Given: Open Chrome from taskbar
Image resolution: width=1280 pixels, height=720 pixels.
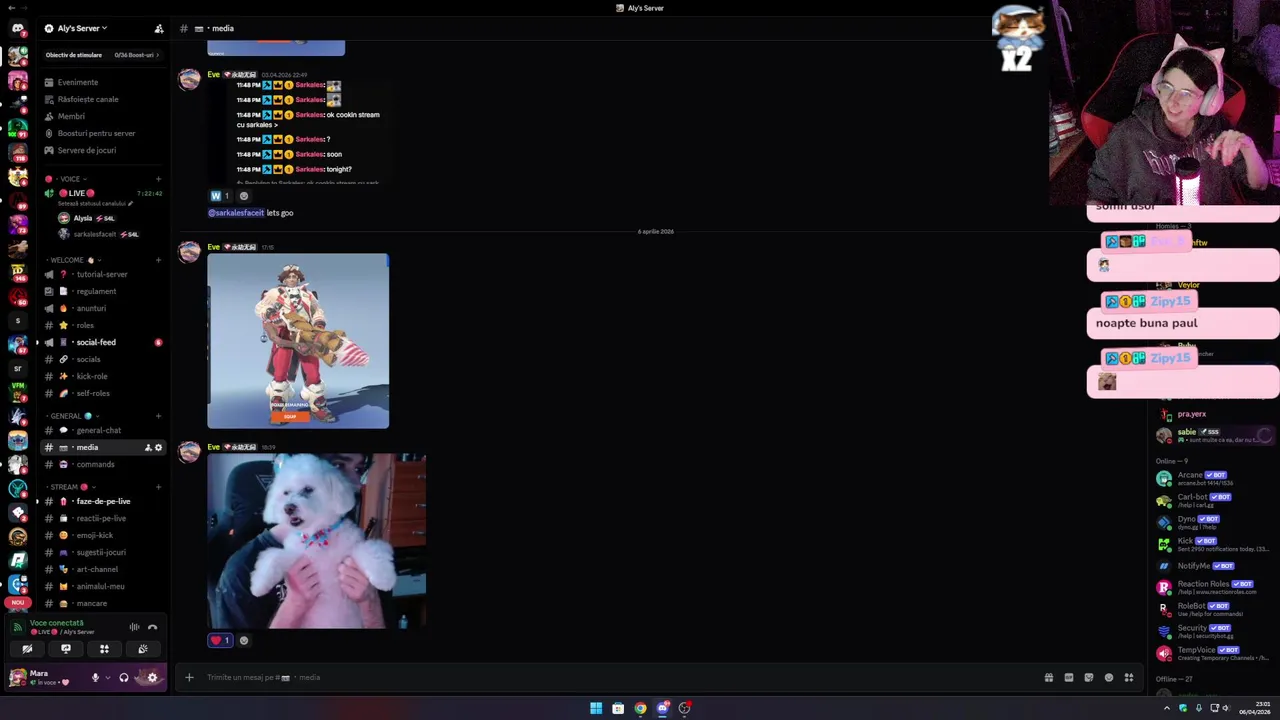Looking at the screenshot, I should (x=640, y=708).
